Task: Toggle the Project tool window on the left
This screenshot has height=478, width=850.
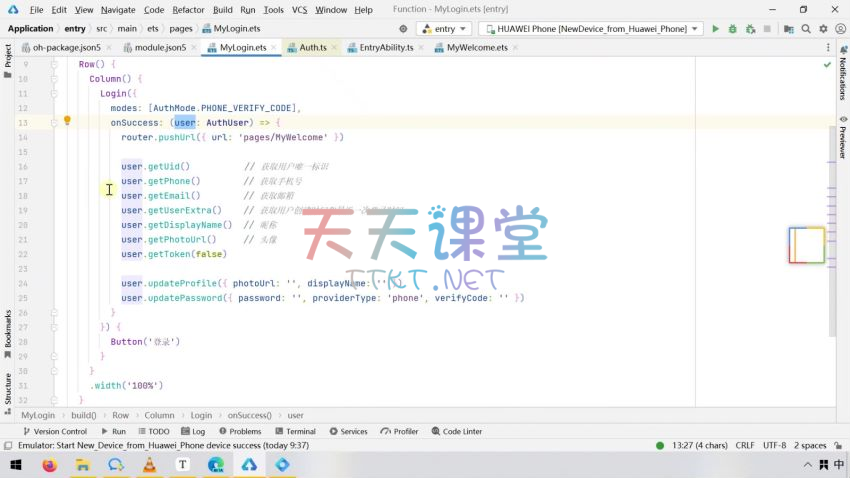Action: pyautogui.click(x=8, y=58)
